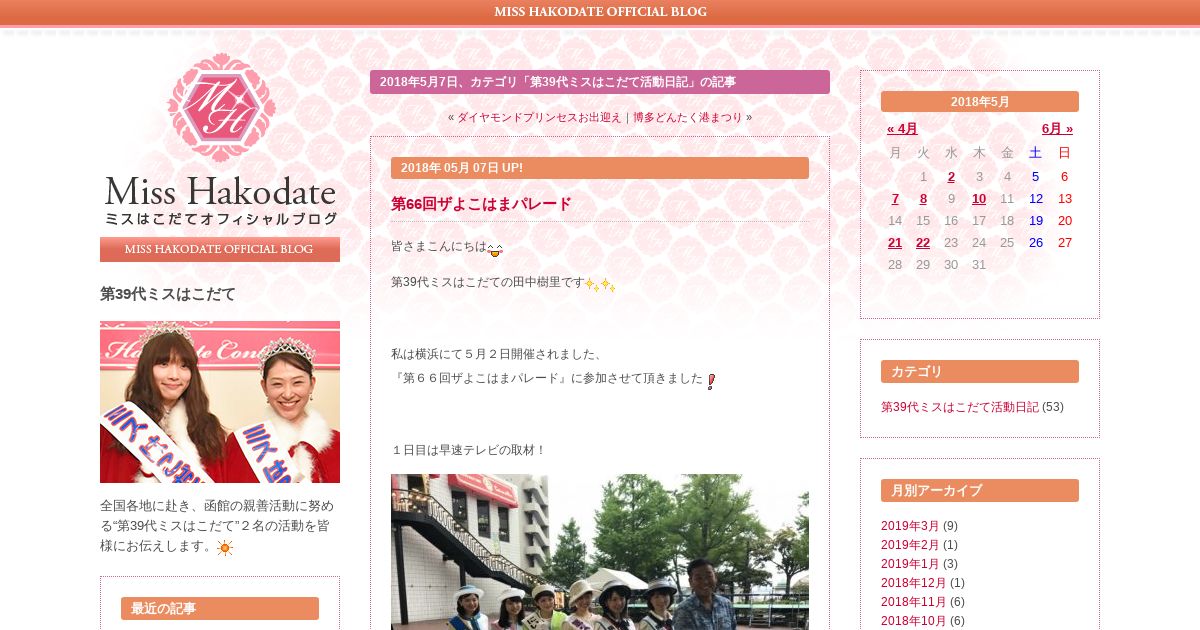Click the 2018年5月 calendar header
Screen dimensions: 1200x630
(980, 102)
